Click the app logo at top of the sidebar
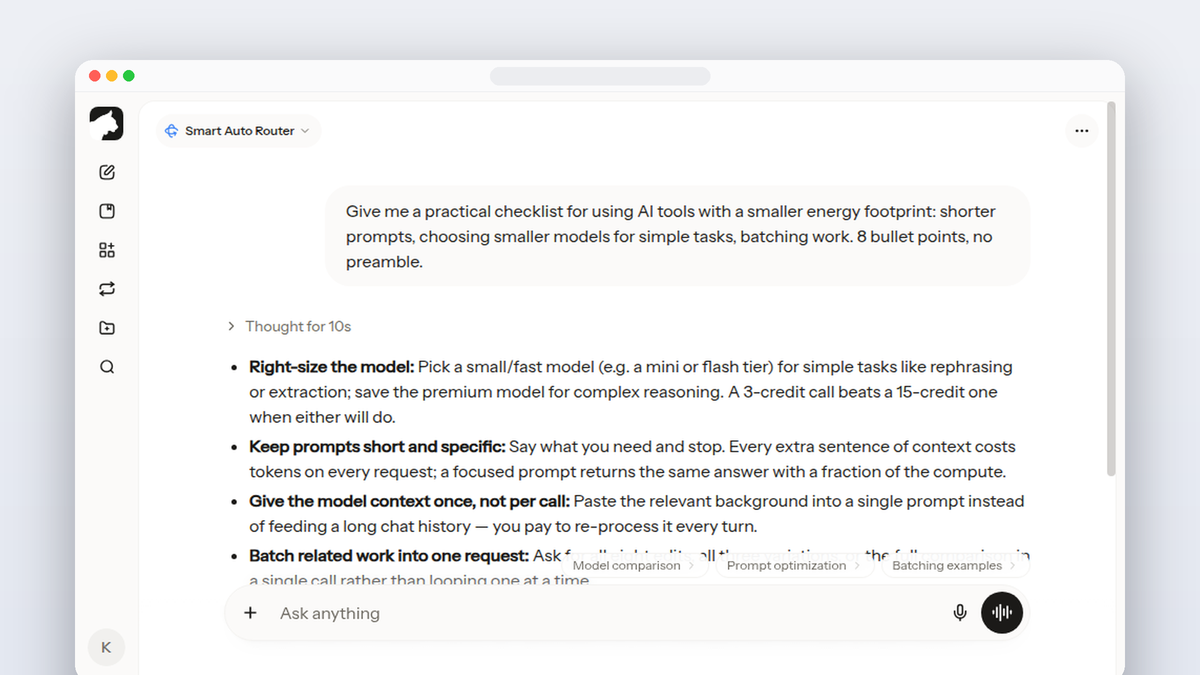 pos(106,123)
